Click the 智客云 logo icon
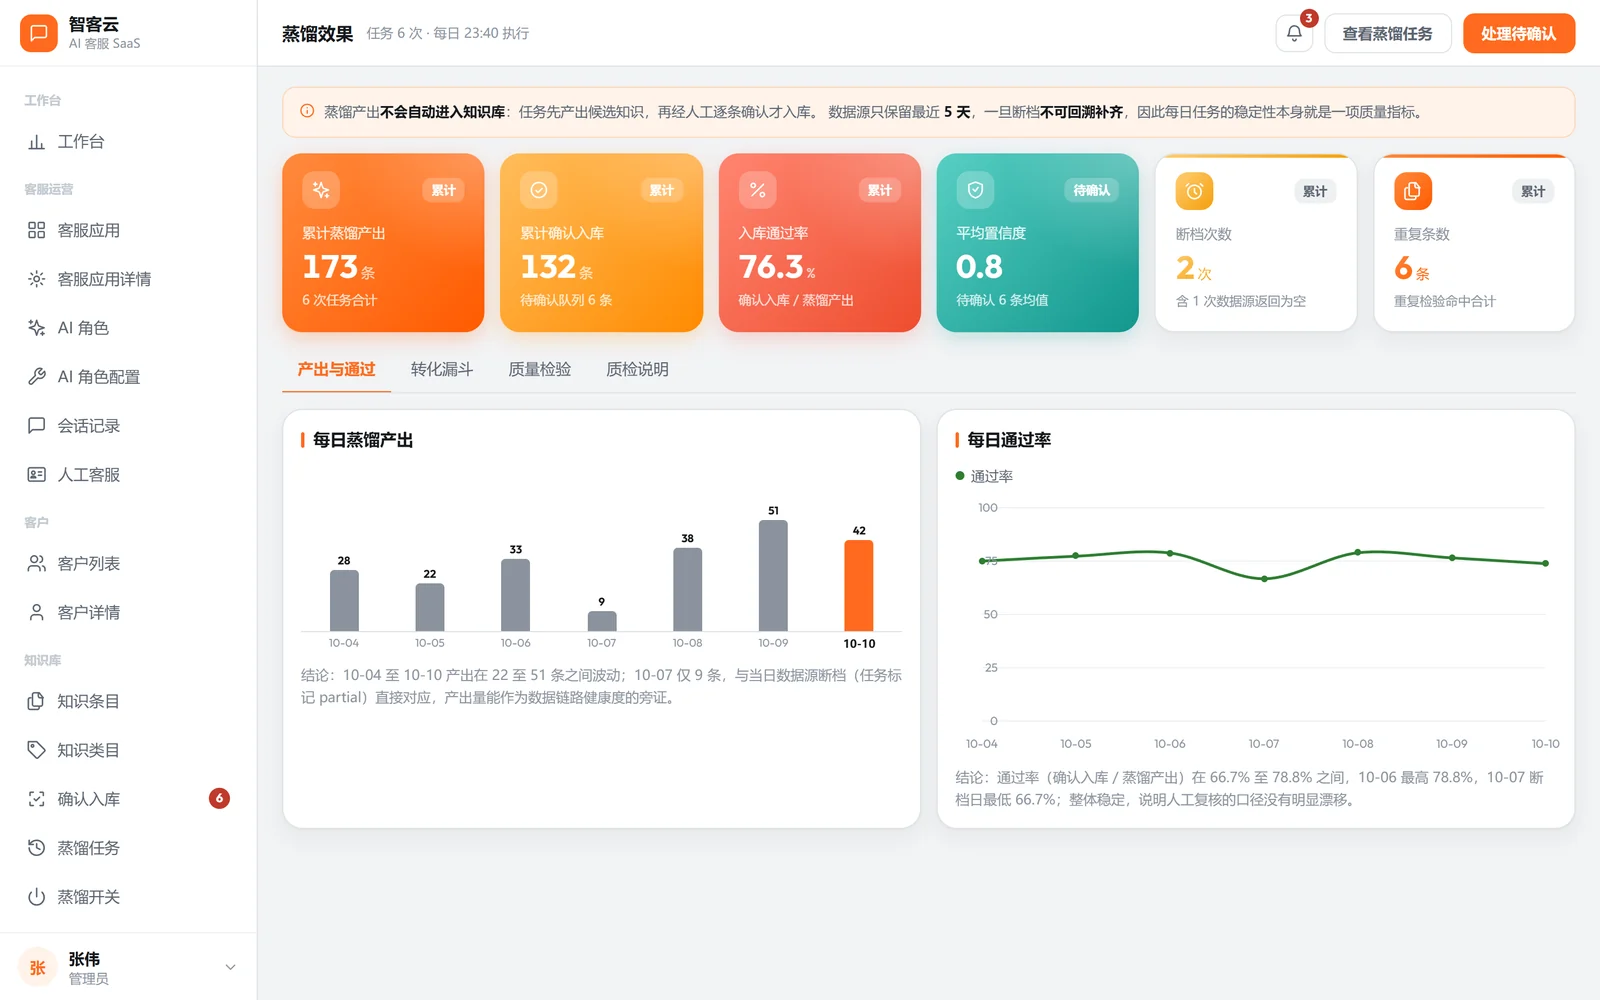The height and width of the screenshot is (1000, 1600). point(38,33)
